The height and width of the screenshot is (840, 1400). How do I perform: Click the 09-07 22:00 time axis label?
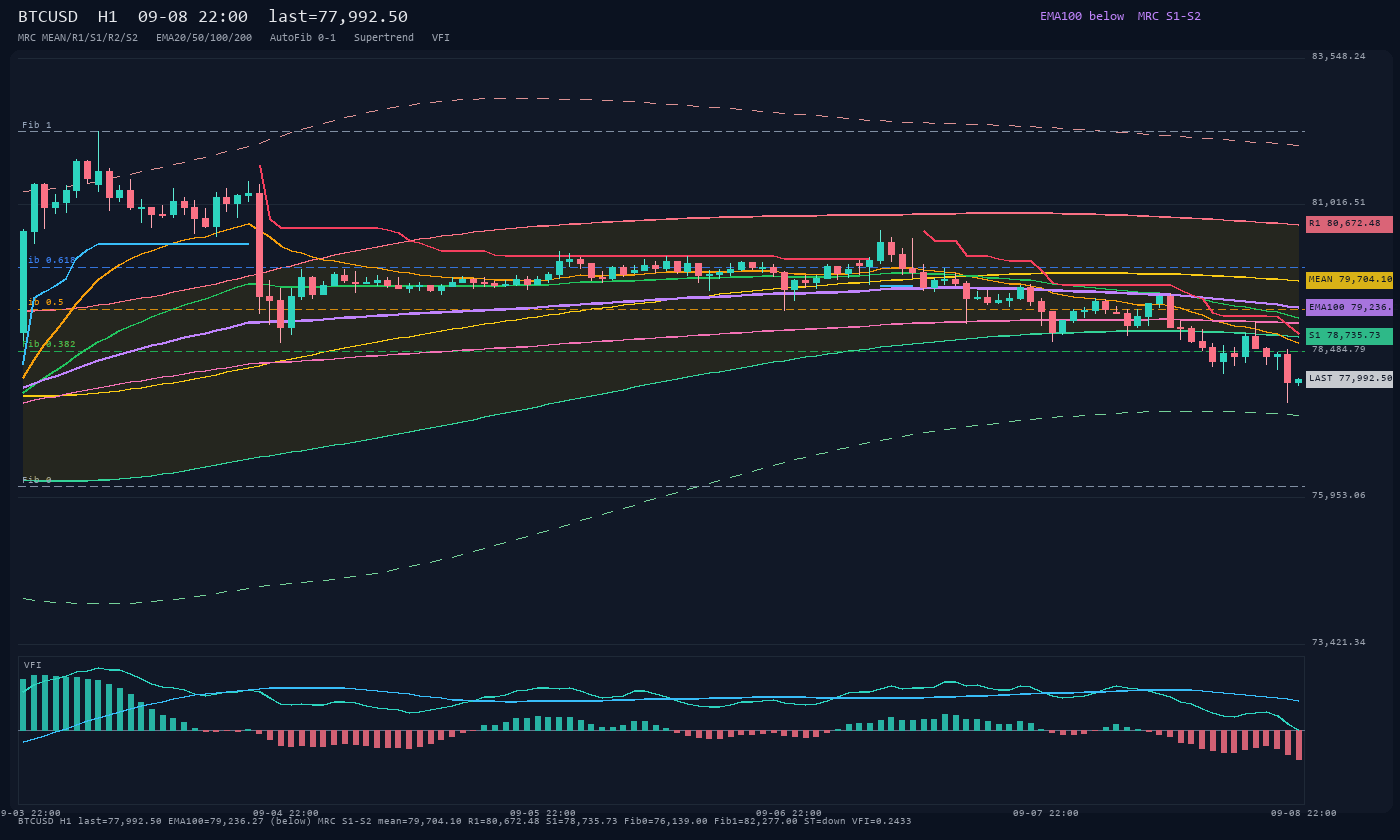pyautogui.click(x=1046, y=813)
